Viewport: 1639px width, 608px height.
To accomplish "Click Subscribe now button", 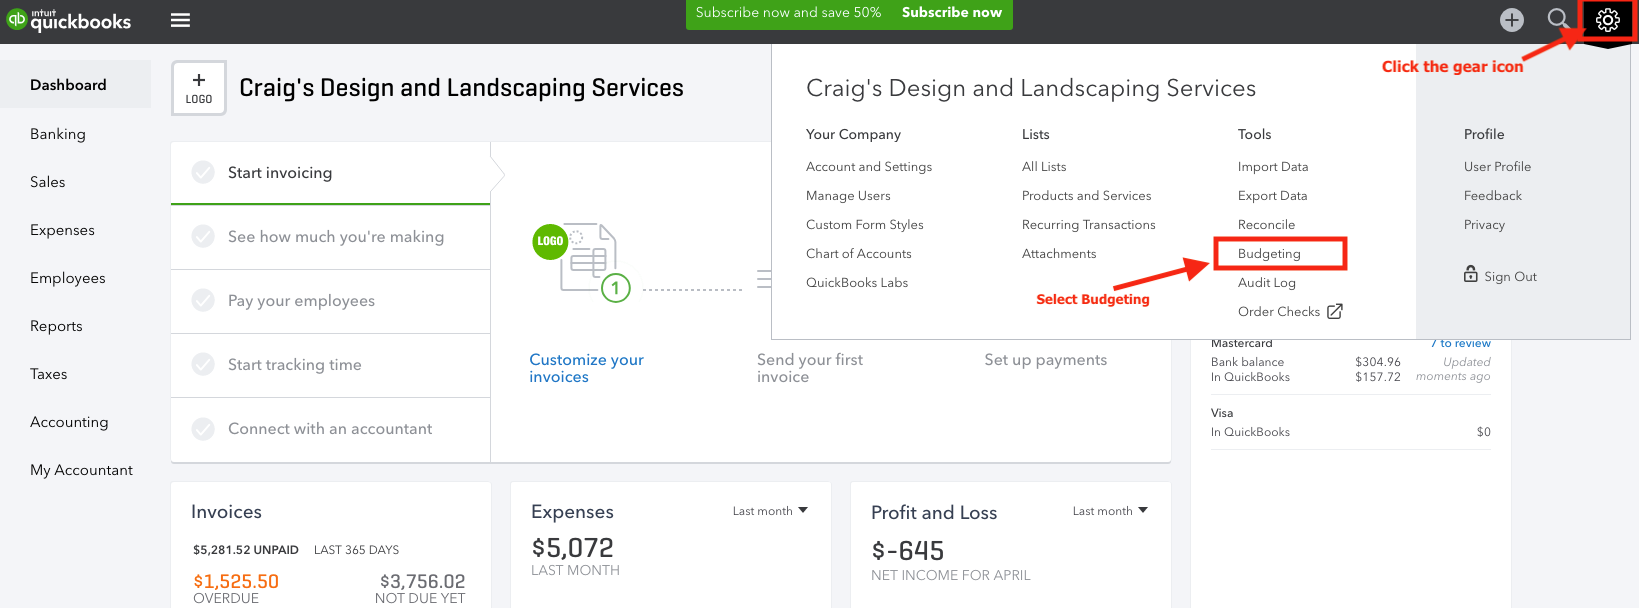I will click(x=951, y=12).
